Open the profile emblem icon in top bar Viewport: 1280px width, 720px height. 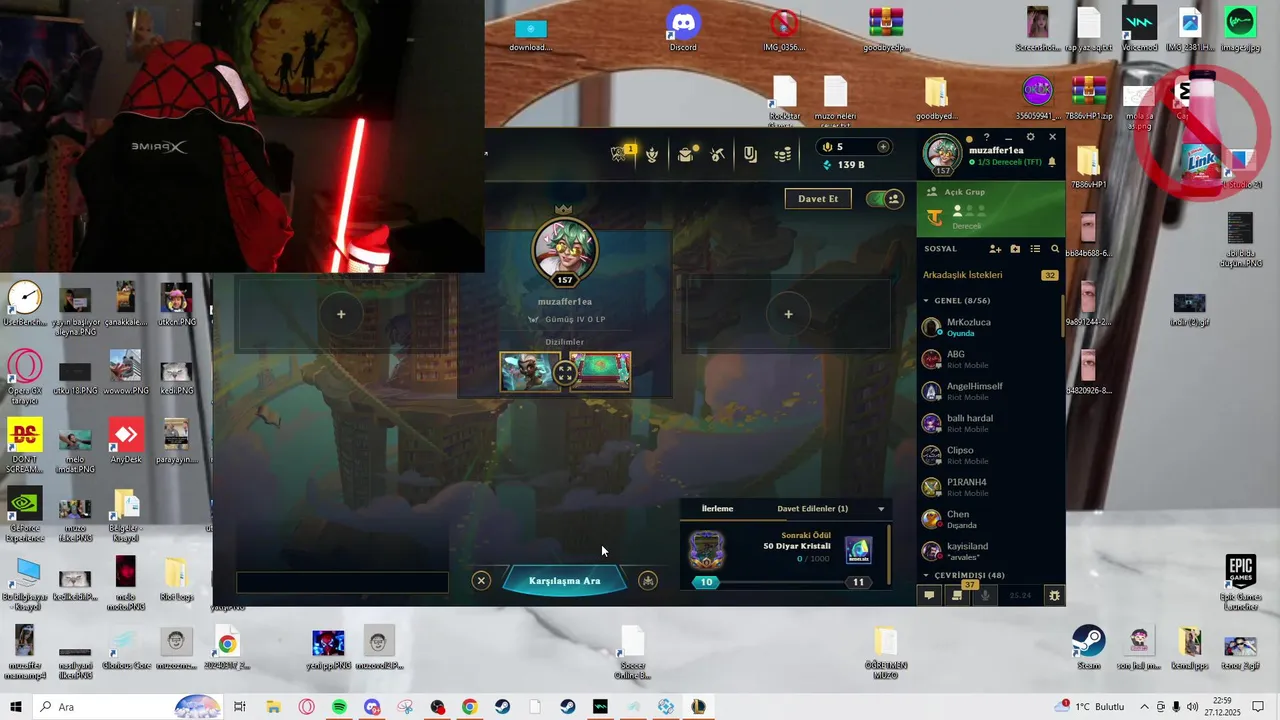[x=652, y=155]
